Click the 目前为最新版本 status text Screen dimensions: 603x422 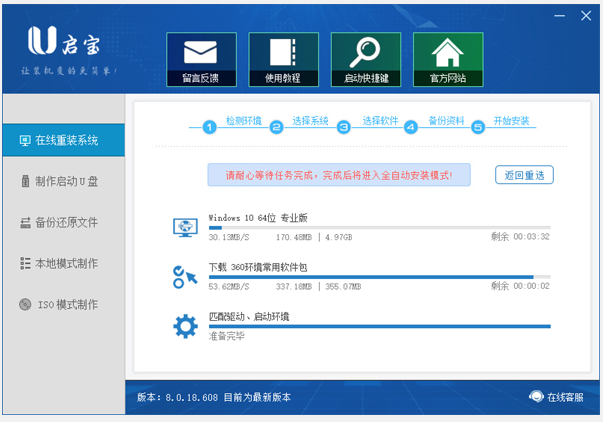[x=257, y=397]
